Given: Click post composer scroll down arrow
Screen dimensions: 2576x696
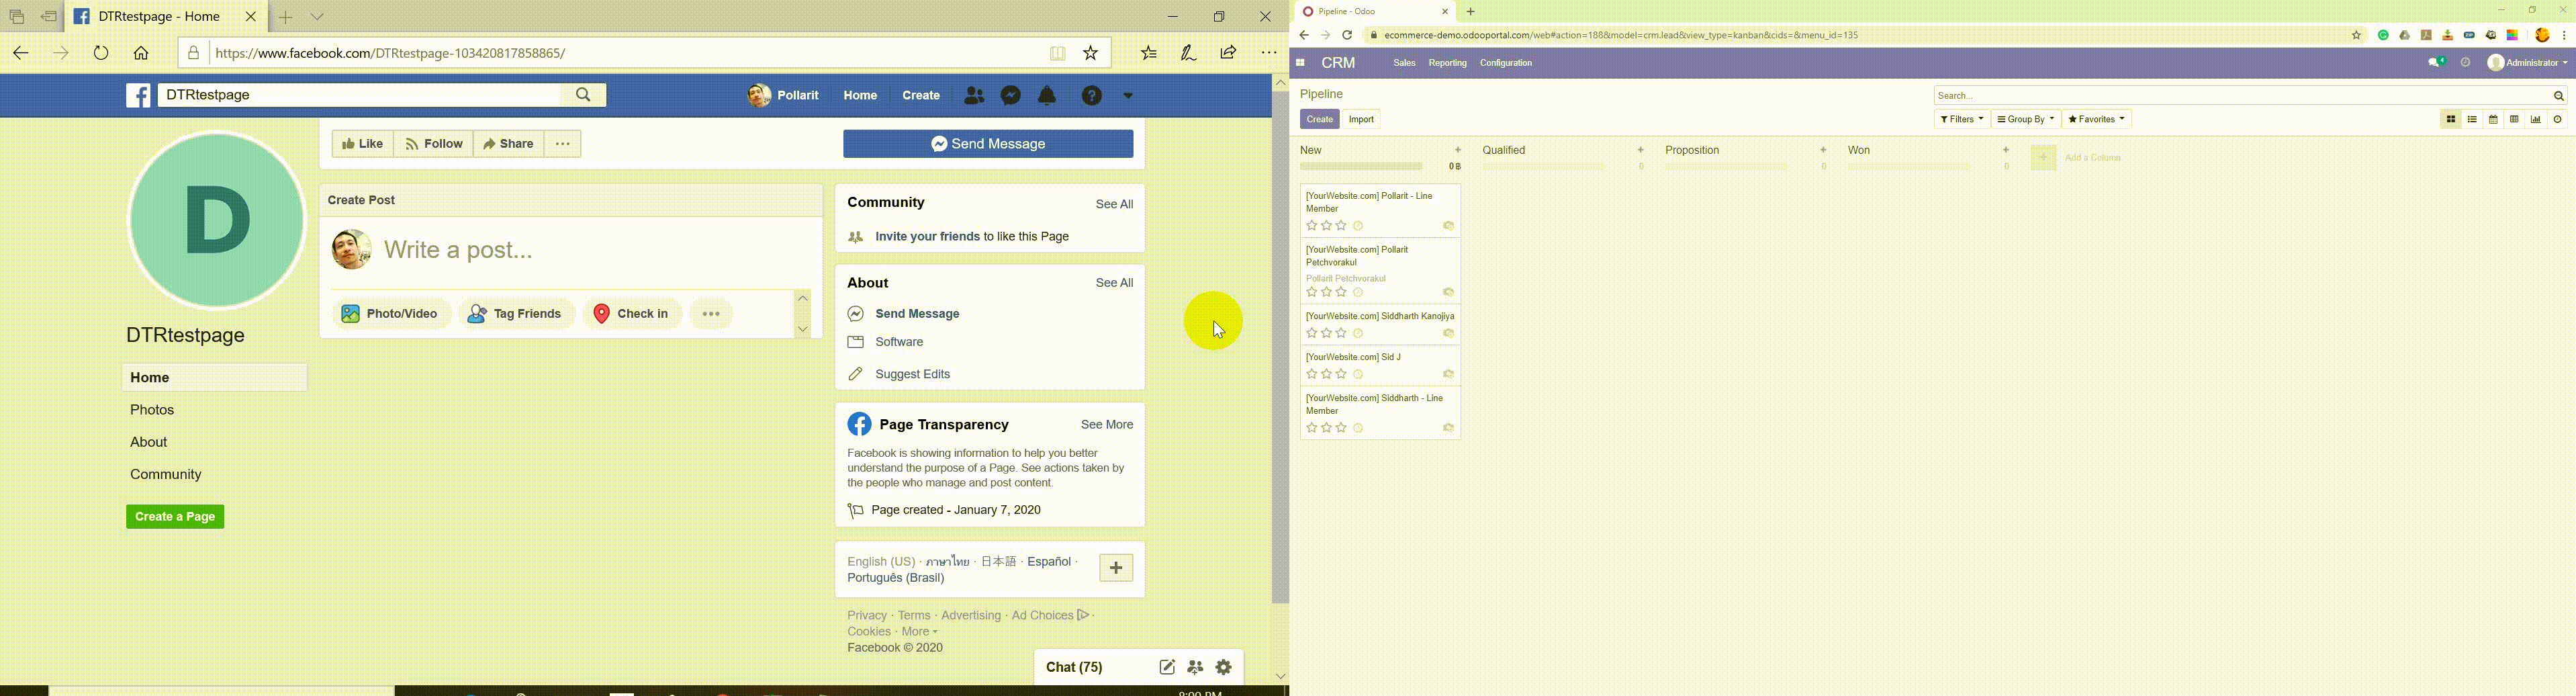Looking at the screenshot, I should pos(803,329).
